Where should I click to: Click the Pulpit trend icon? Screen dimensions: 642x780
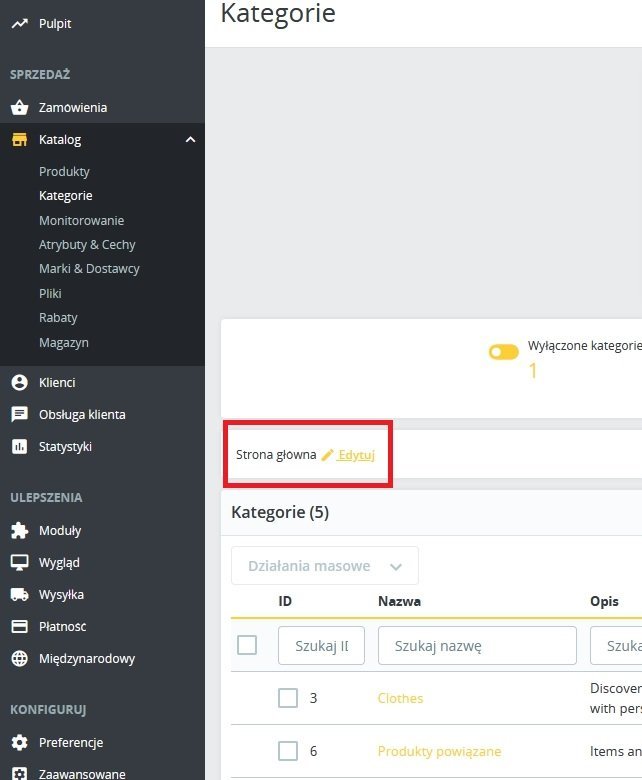19,23
